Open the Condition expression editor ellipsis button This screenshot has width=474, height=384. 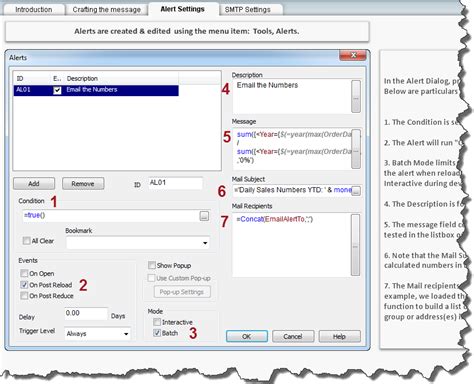pyautogui.click(x=204, y=216)
